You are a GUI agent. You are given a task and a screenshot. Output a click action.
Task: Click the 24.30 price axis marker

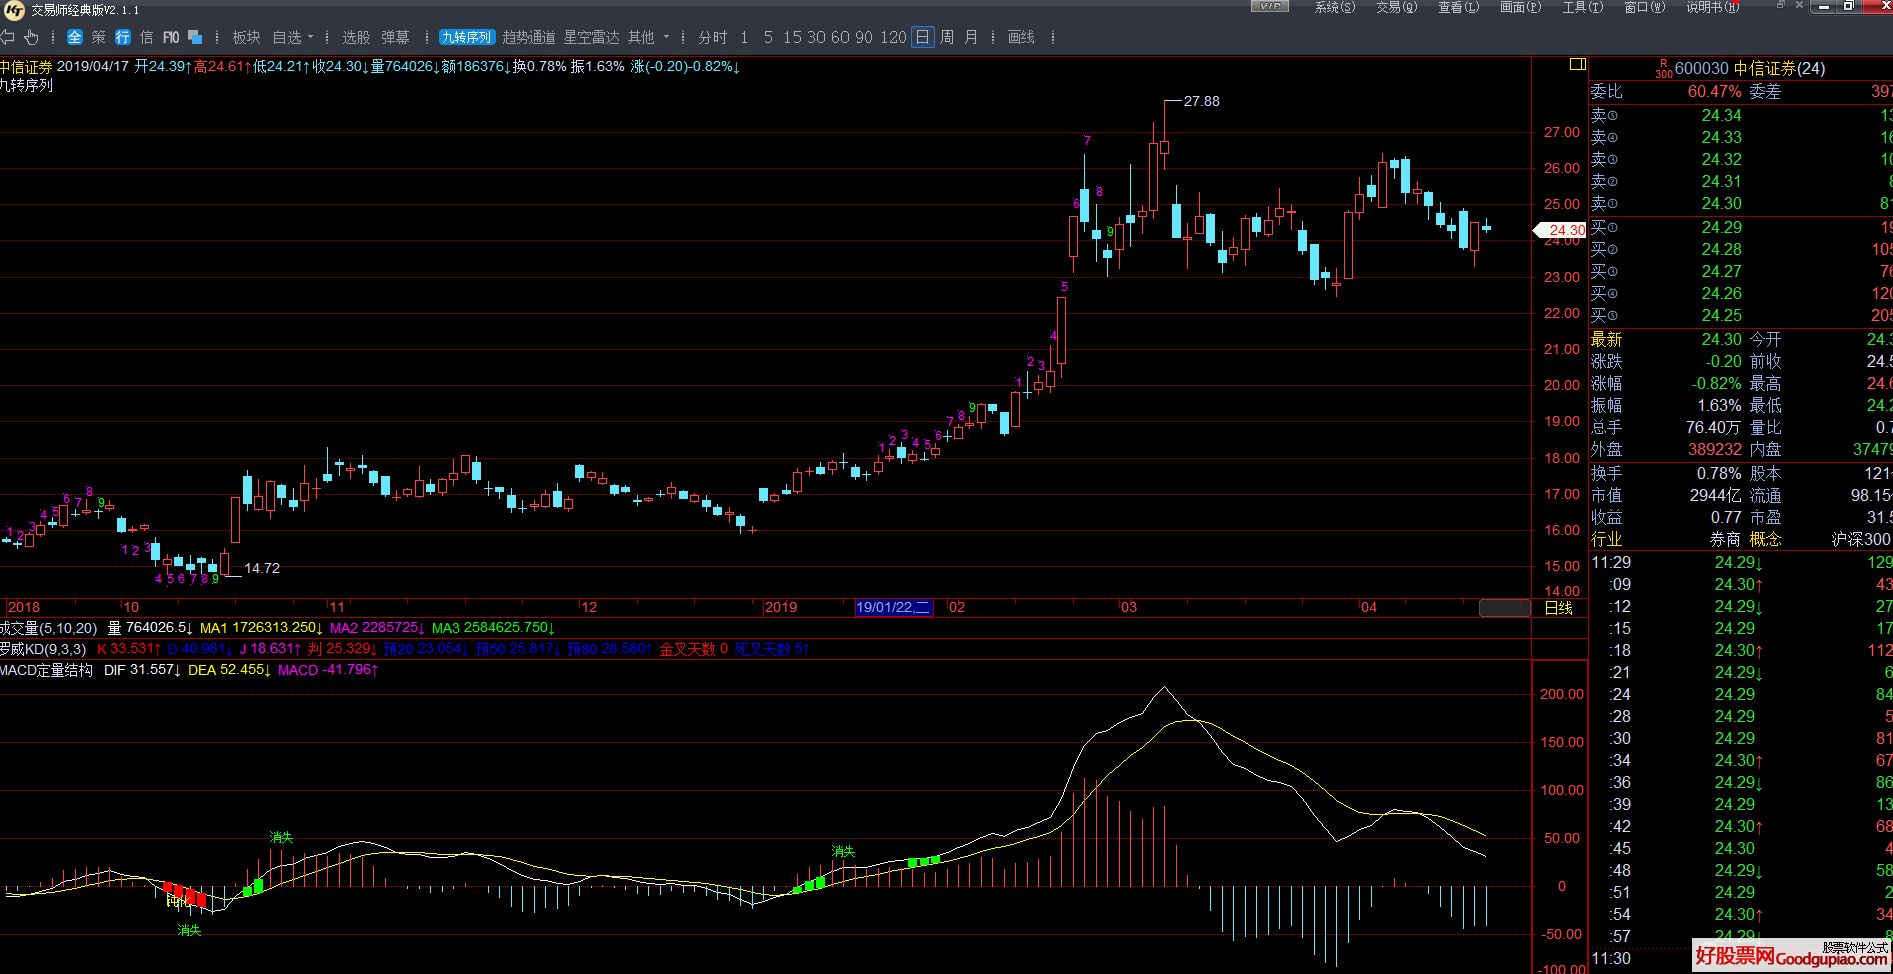click(1561, 230)
